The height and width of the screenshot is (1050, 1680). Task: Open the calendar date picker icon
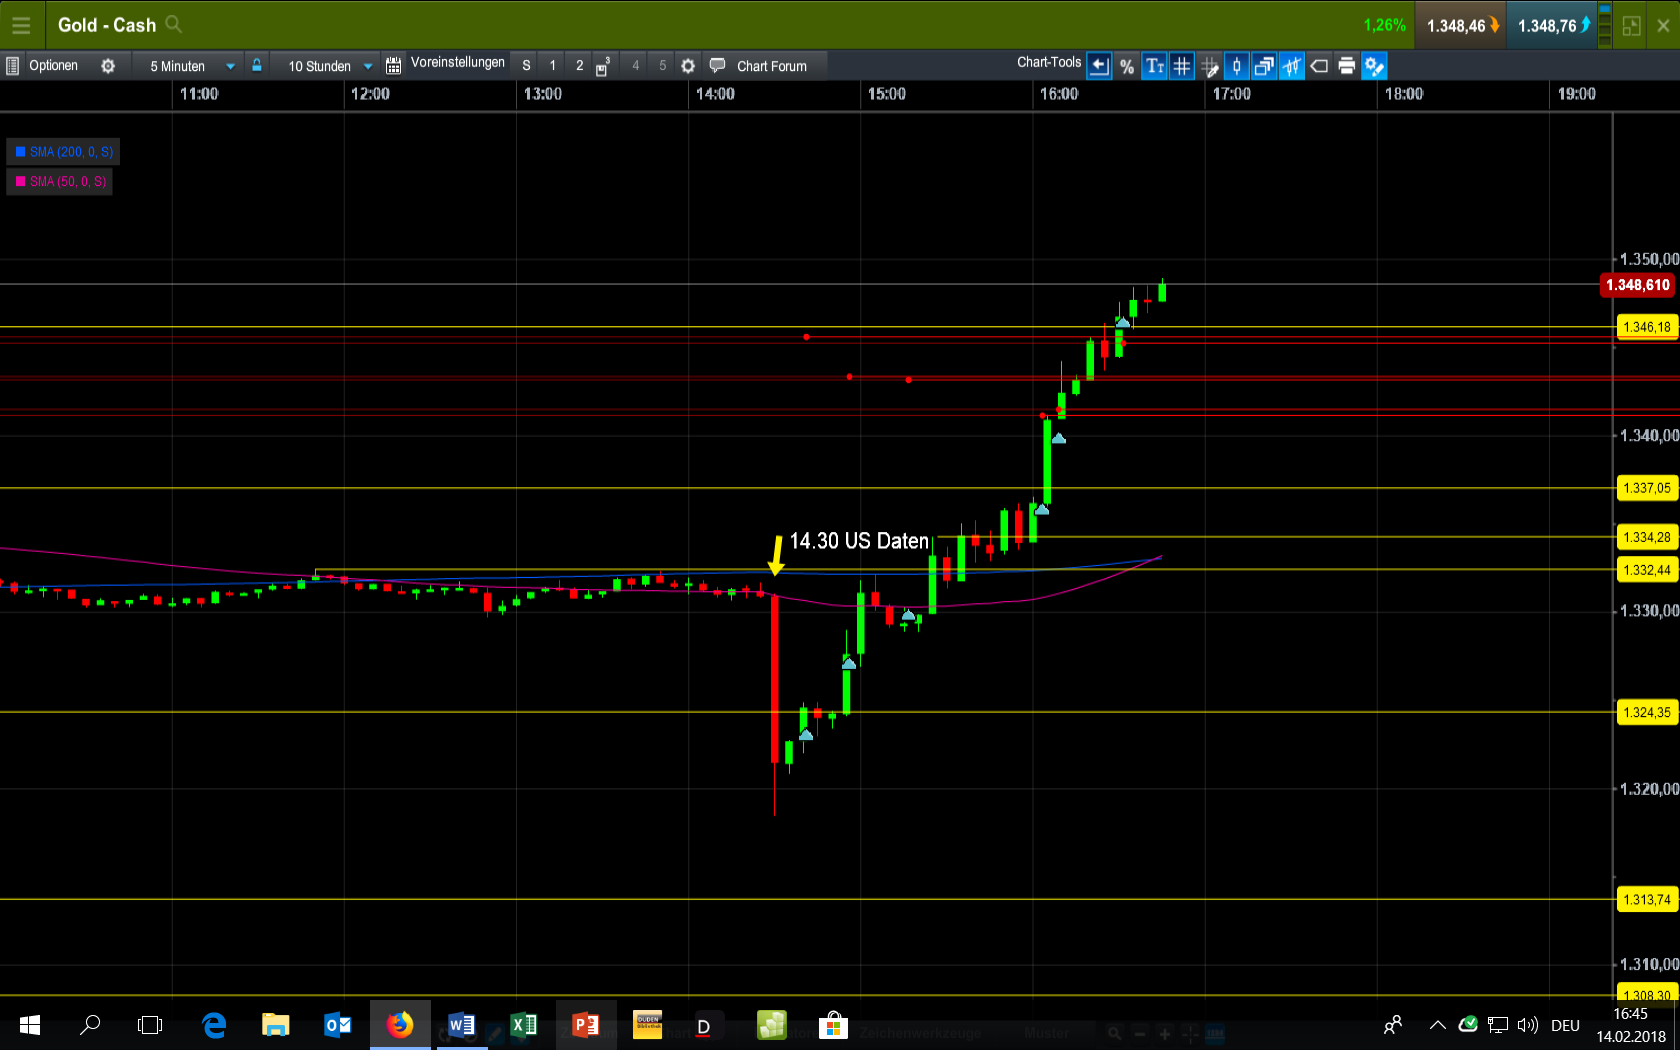[x=394, y=66]
